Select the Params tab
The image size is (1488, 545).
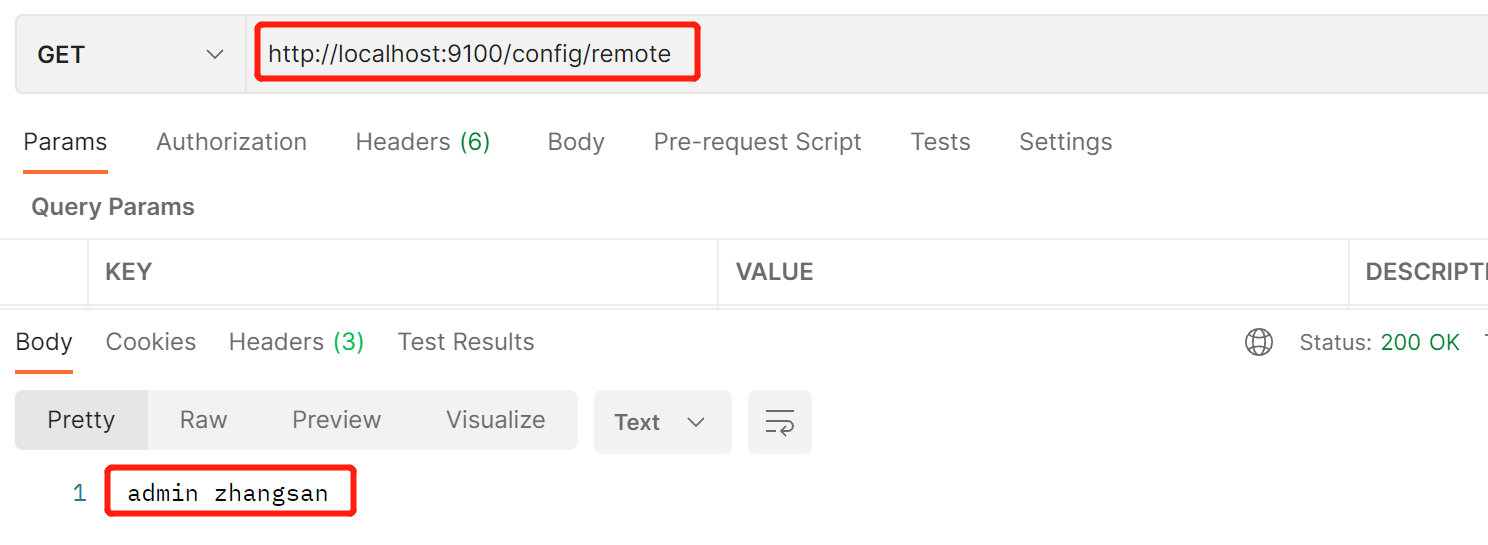(x=65, y=142)
